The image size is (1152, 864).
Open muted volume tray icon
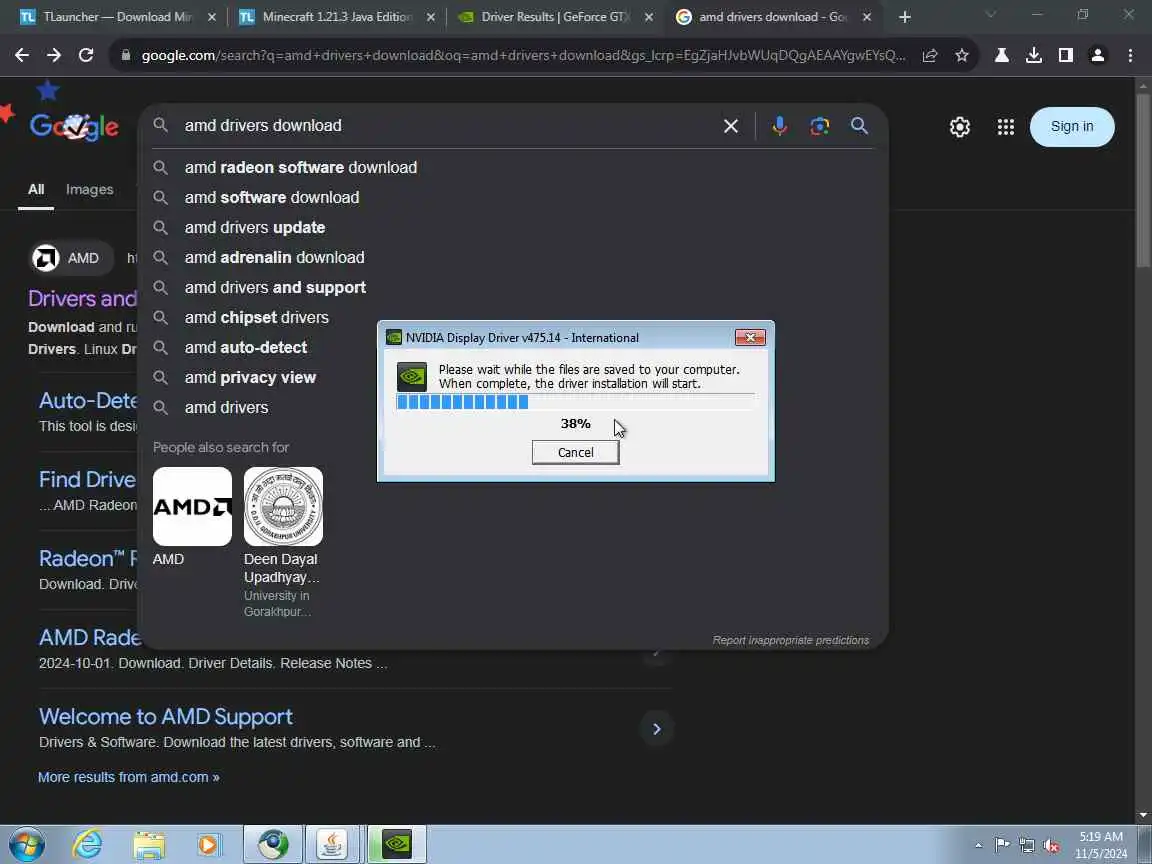[1051, 846]
